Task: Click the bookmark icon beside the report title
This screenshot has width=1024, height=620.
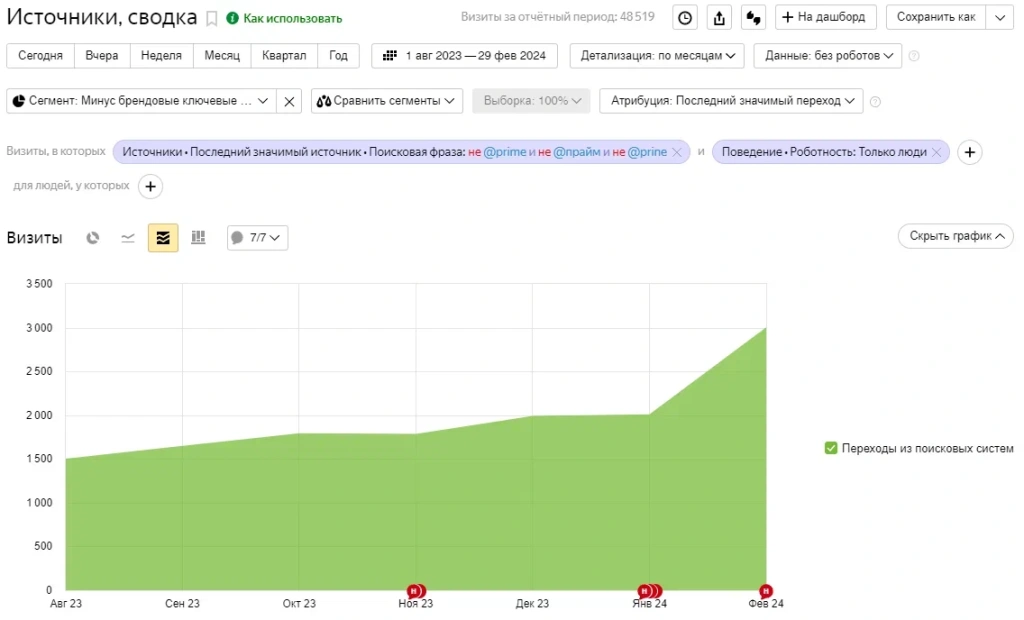Action: click(x=211, y=17)
